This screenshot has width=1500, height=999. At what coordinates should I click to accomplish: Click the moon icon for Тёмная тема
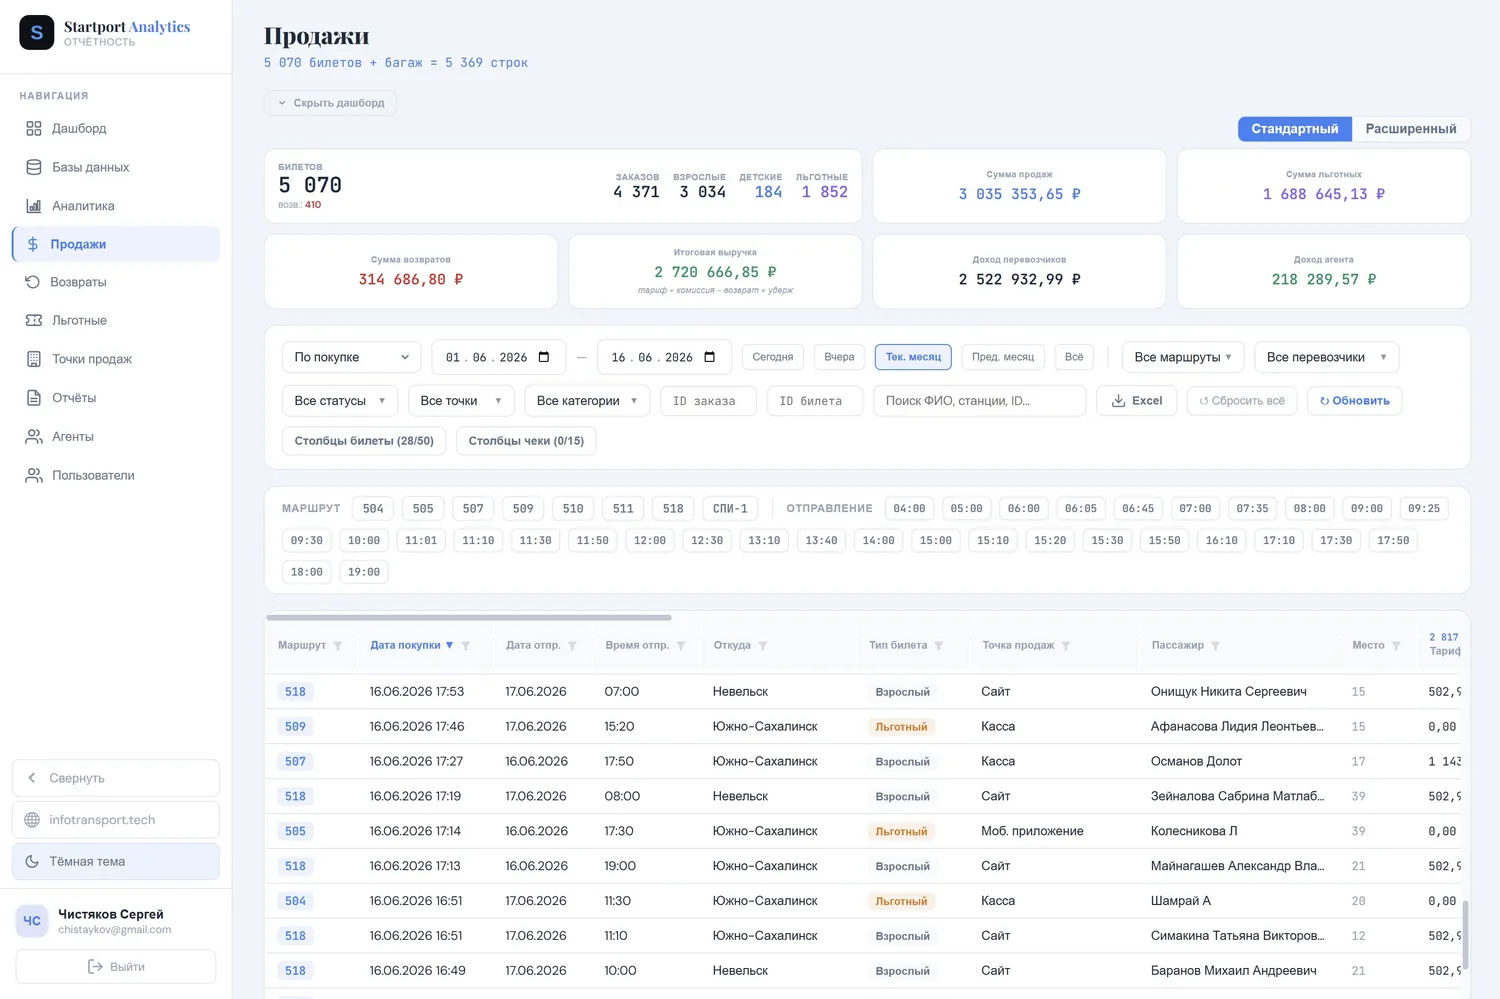point(32,861)
